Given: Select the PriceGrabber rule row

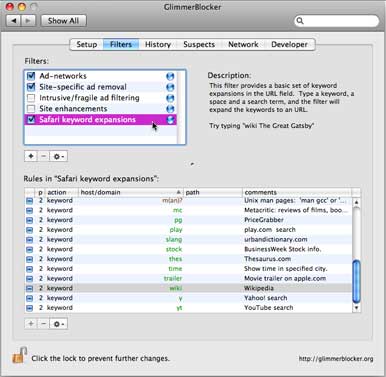Looking at the screenshot, I should click(x=188, y=220).
